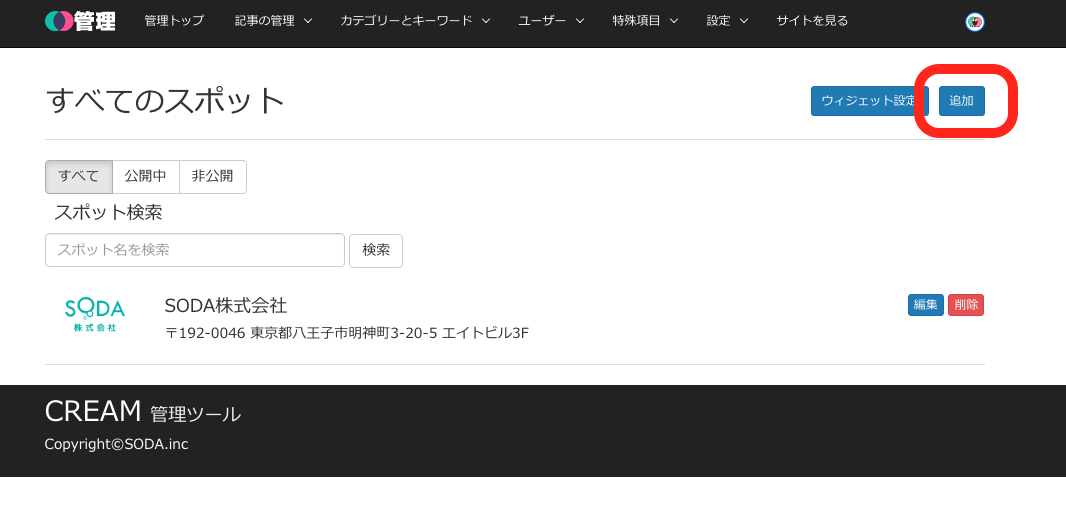Screen dimensions: 1066x532
Task: Switch to the 公開中 filter tab
Action: [145, 177]
